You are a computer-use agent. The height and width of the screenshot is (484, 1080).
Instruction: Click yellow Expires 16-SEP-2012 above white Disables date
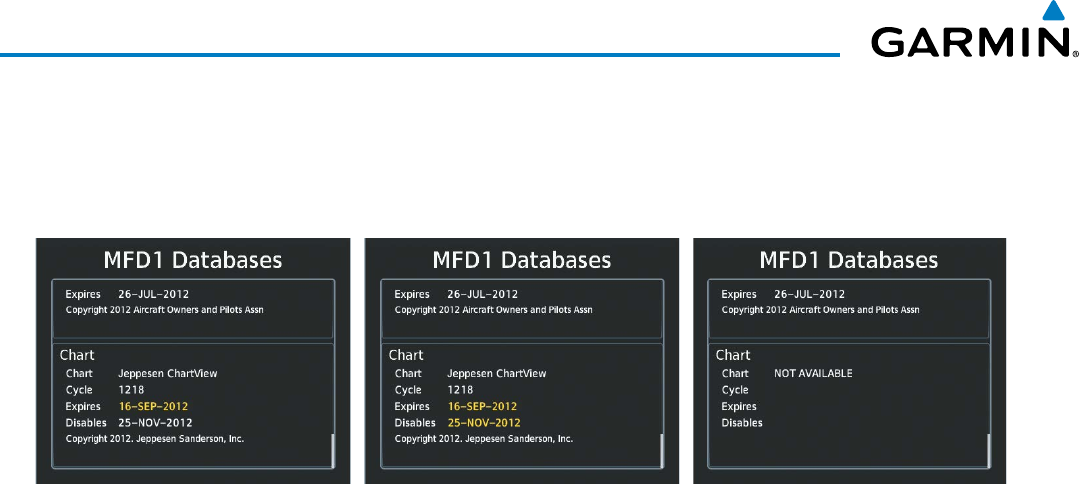click(153, 407)
